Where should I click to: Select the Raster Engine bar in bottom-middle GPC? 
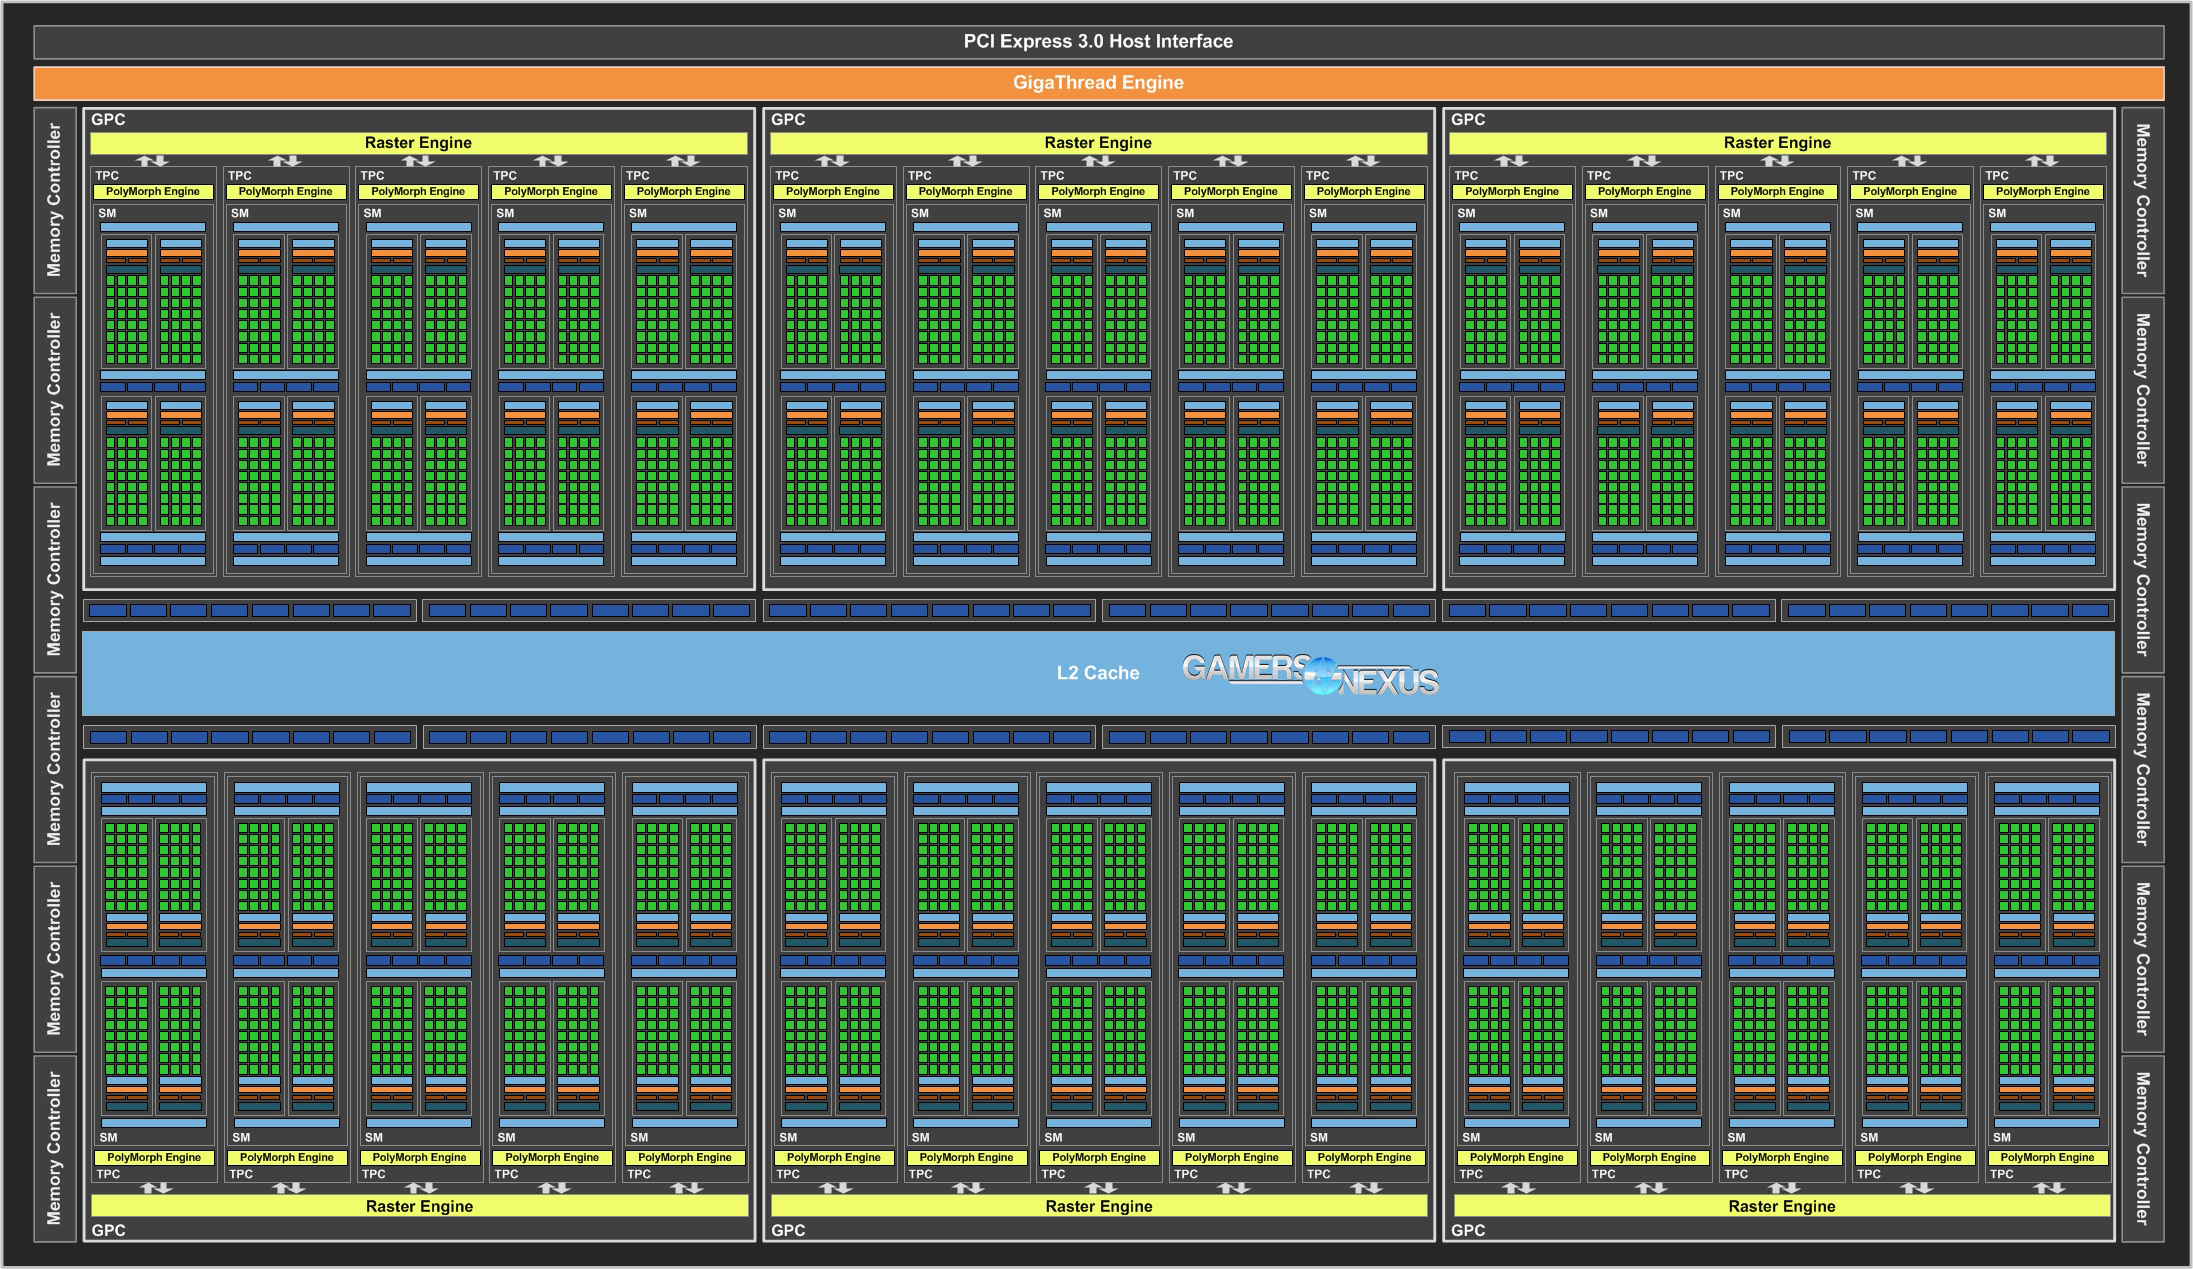pyautogui.click(x=1098, y=1206)
